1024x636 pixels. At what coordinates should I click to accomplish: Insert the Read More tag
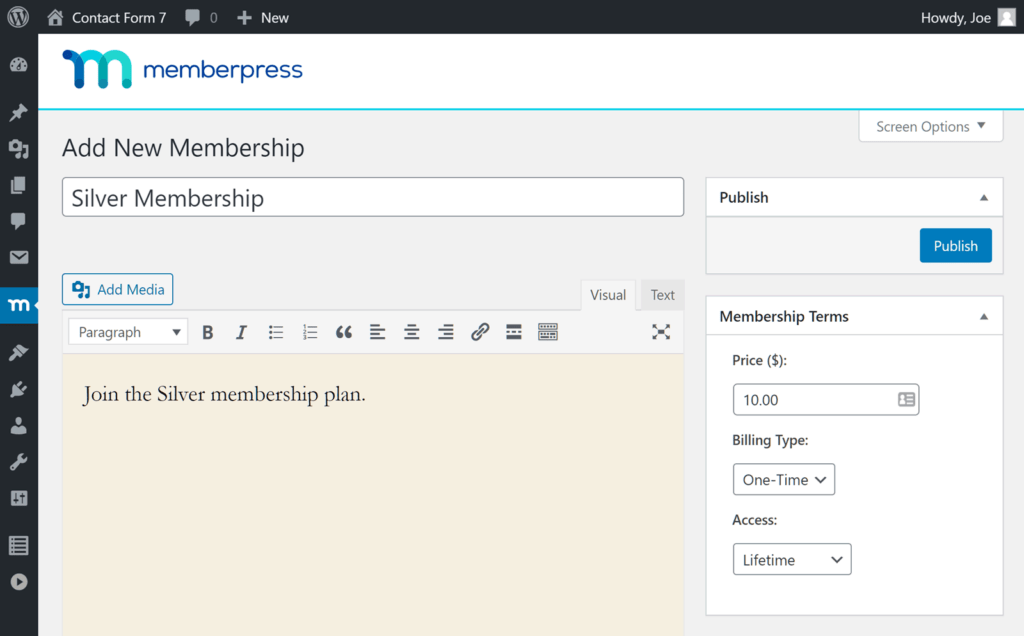point(513,331)
